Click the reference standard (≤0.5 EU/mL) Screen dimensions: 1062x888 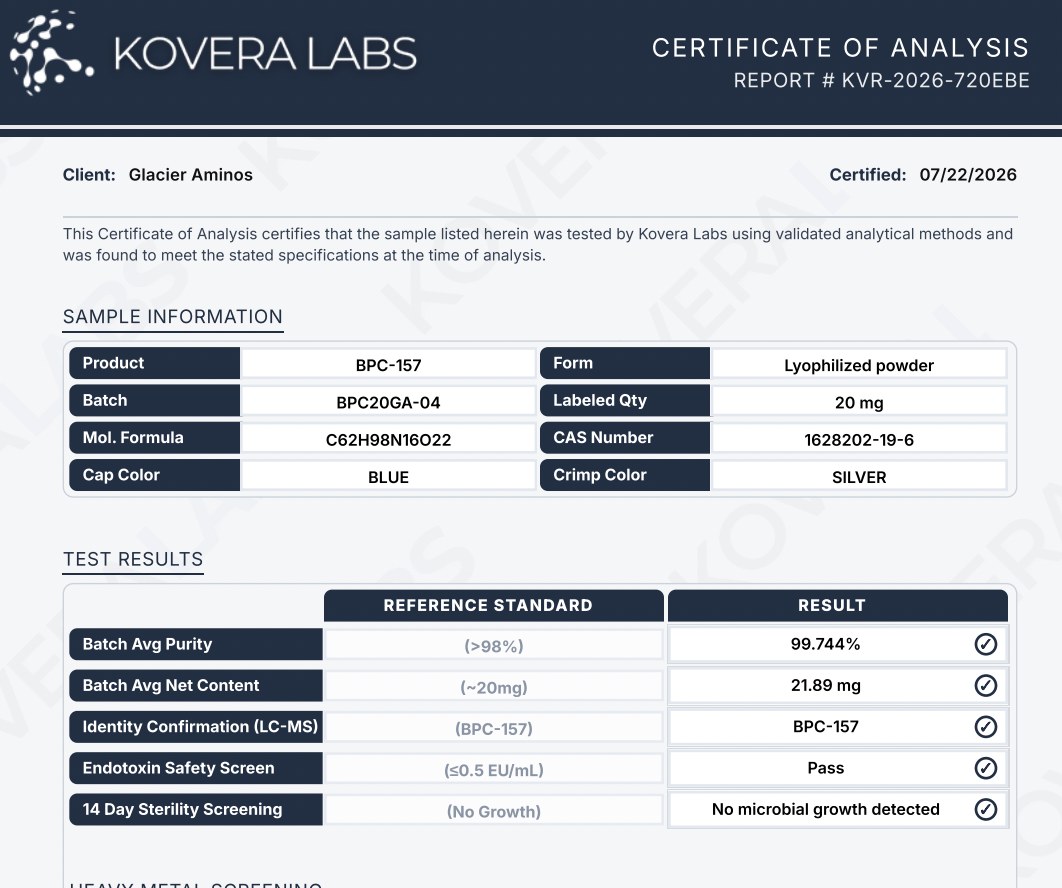[494, 769]
